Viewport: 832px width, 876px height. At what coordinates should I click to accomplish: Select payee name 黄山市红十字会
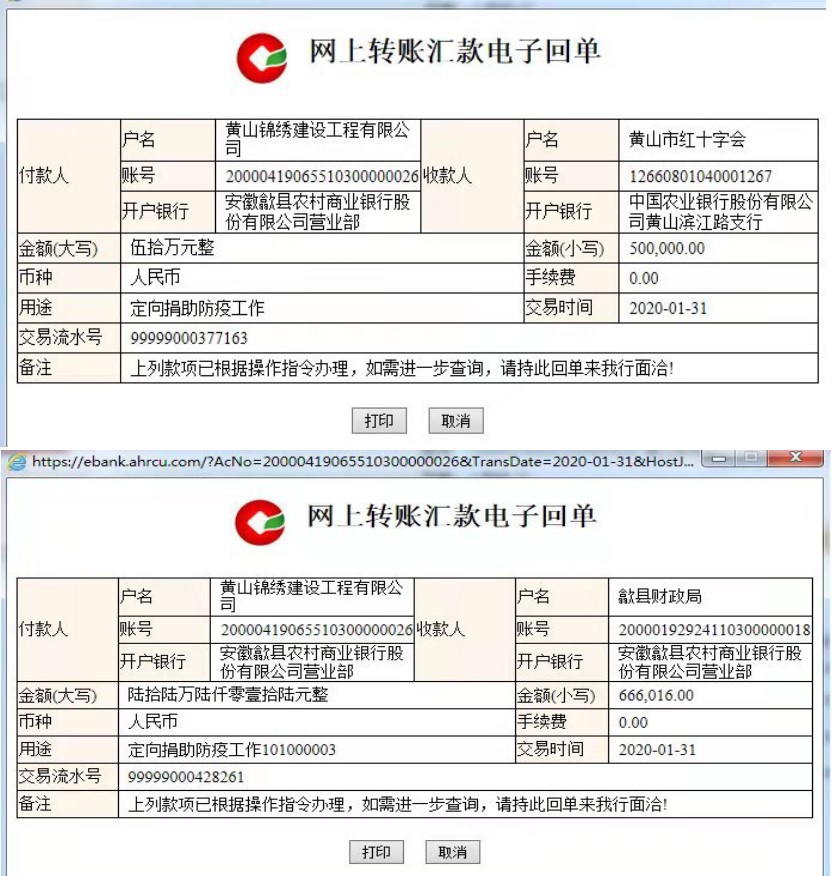687,139
